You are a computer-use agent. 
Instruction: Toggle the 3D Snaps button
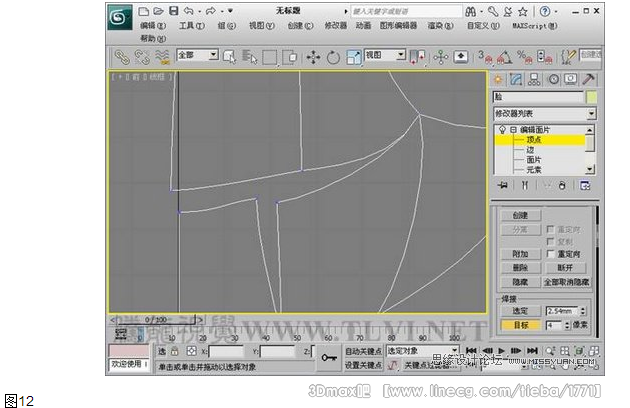click(485, 57)
